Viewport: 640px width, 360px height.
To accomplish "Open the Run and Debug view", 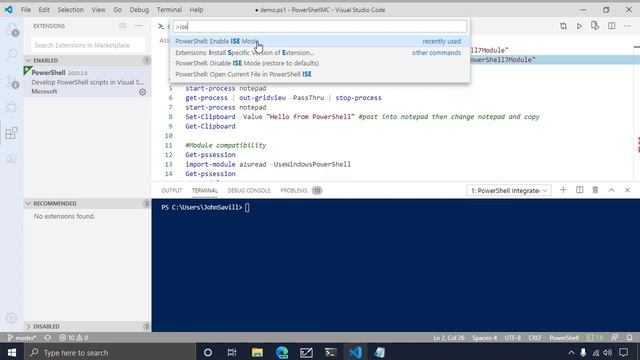I will (x=11, y=107).
